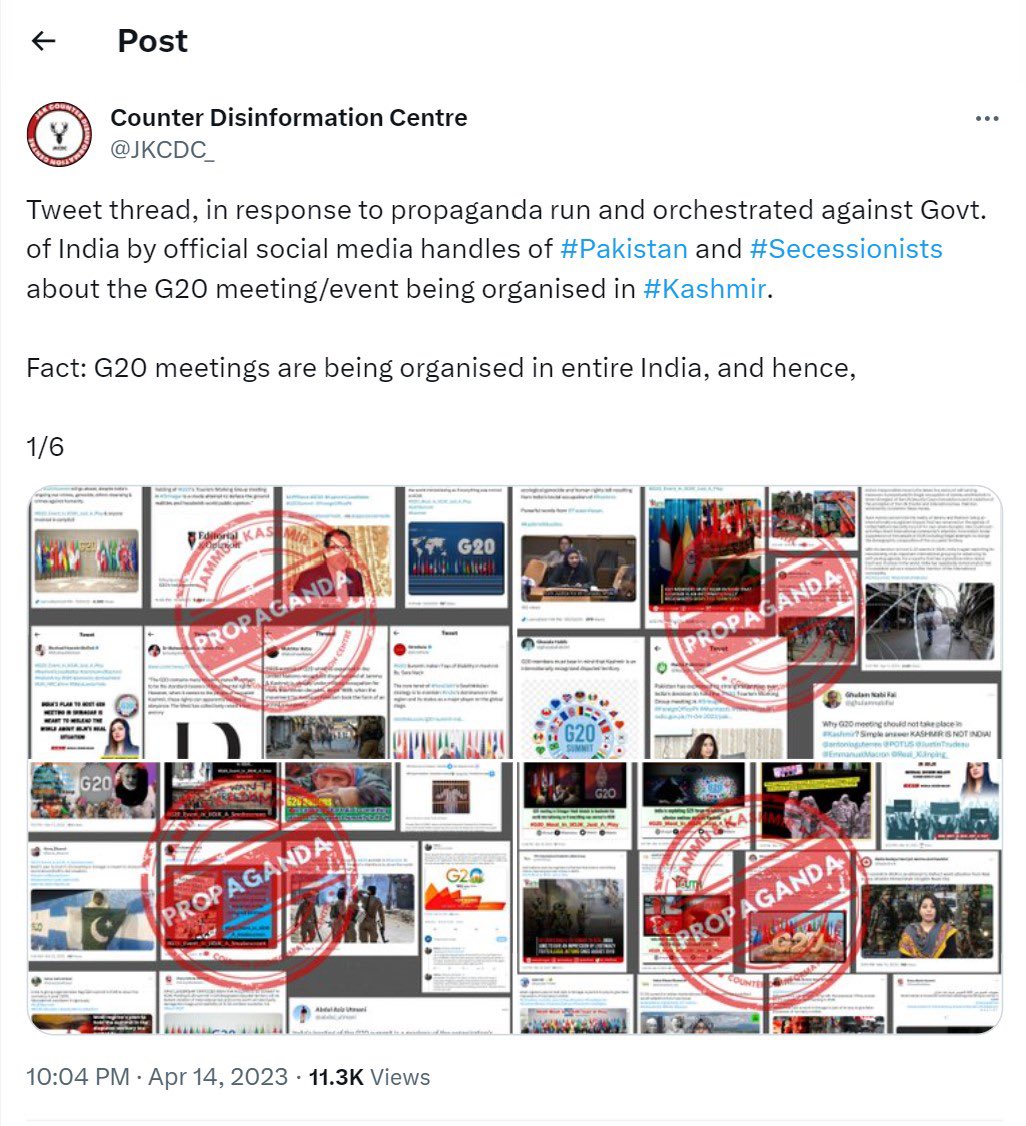Screen dimensions: 1026x1126
Task: Go back using the left arrow
Action: point(44,41)
